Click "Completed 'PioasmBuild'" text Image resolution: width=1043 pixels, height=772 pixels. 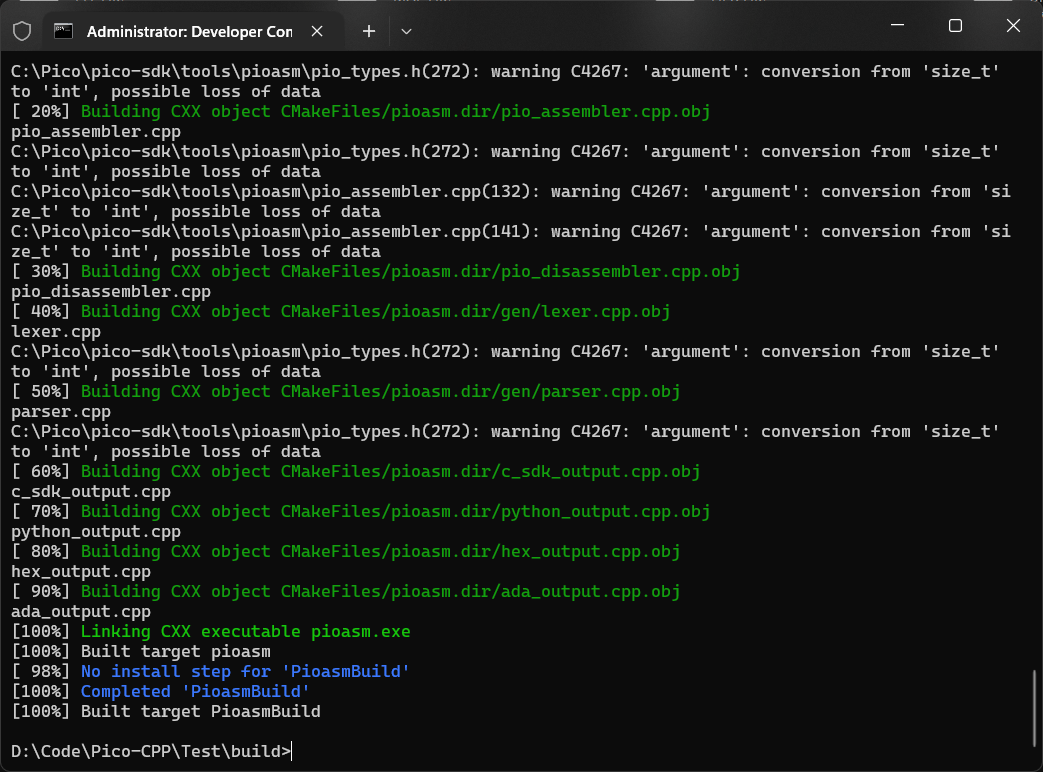click(195, 692)
